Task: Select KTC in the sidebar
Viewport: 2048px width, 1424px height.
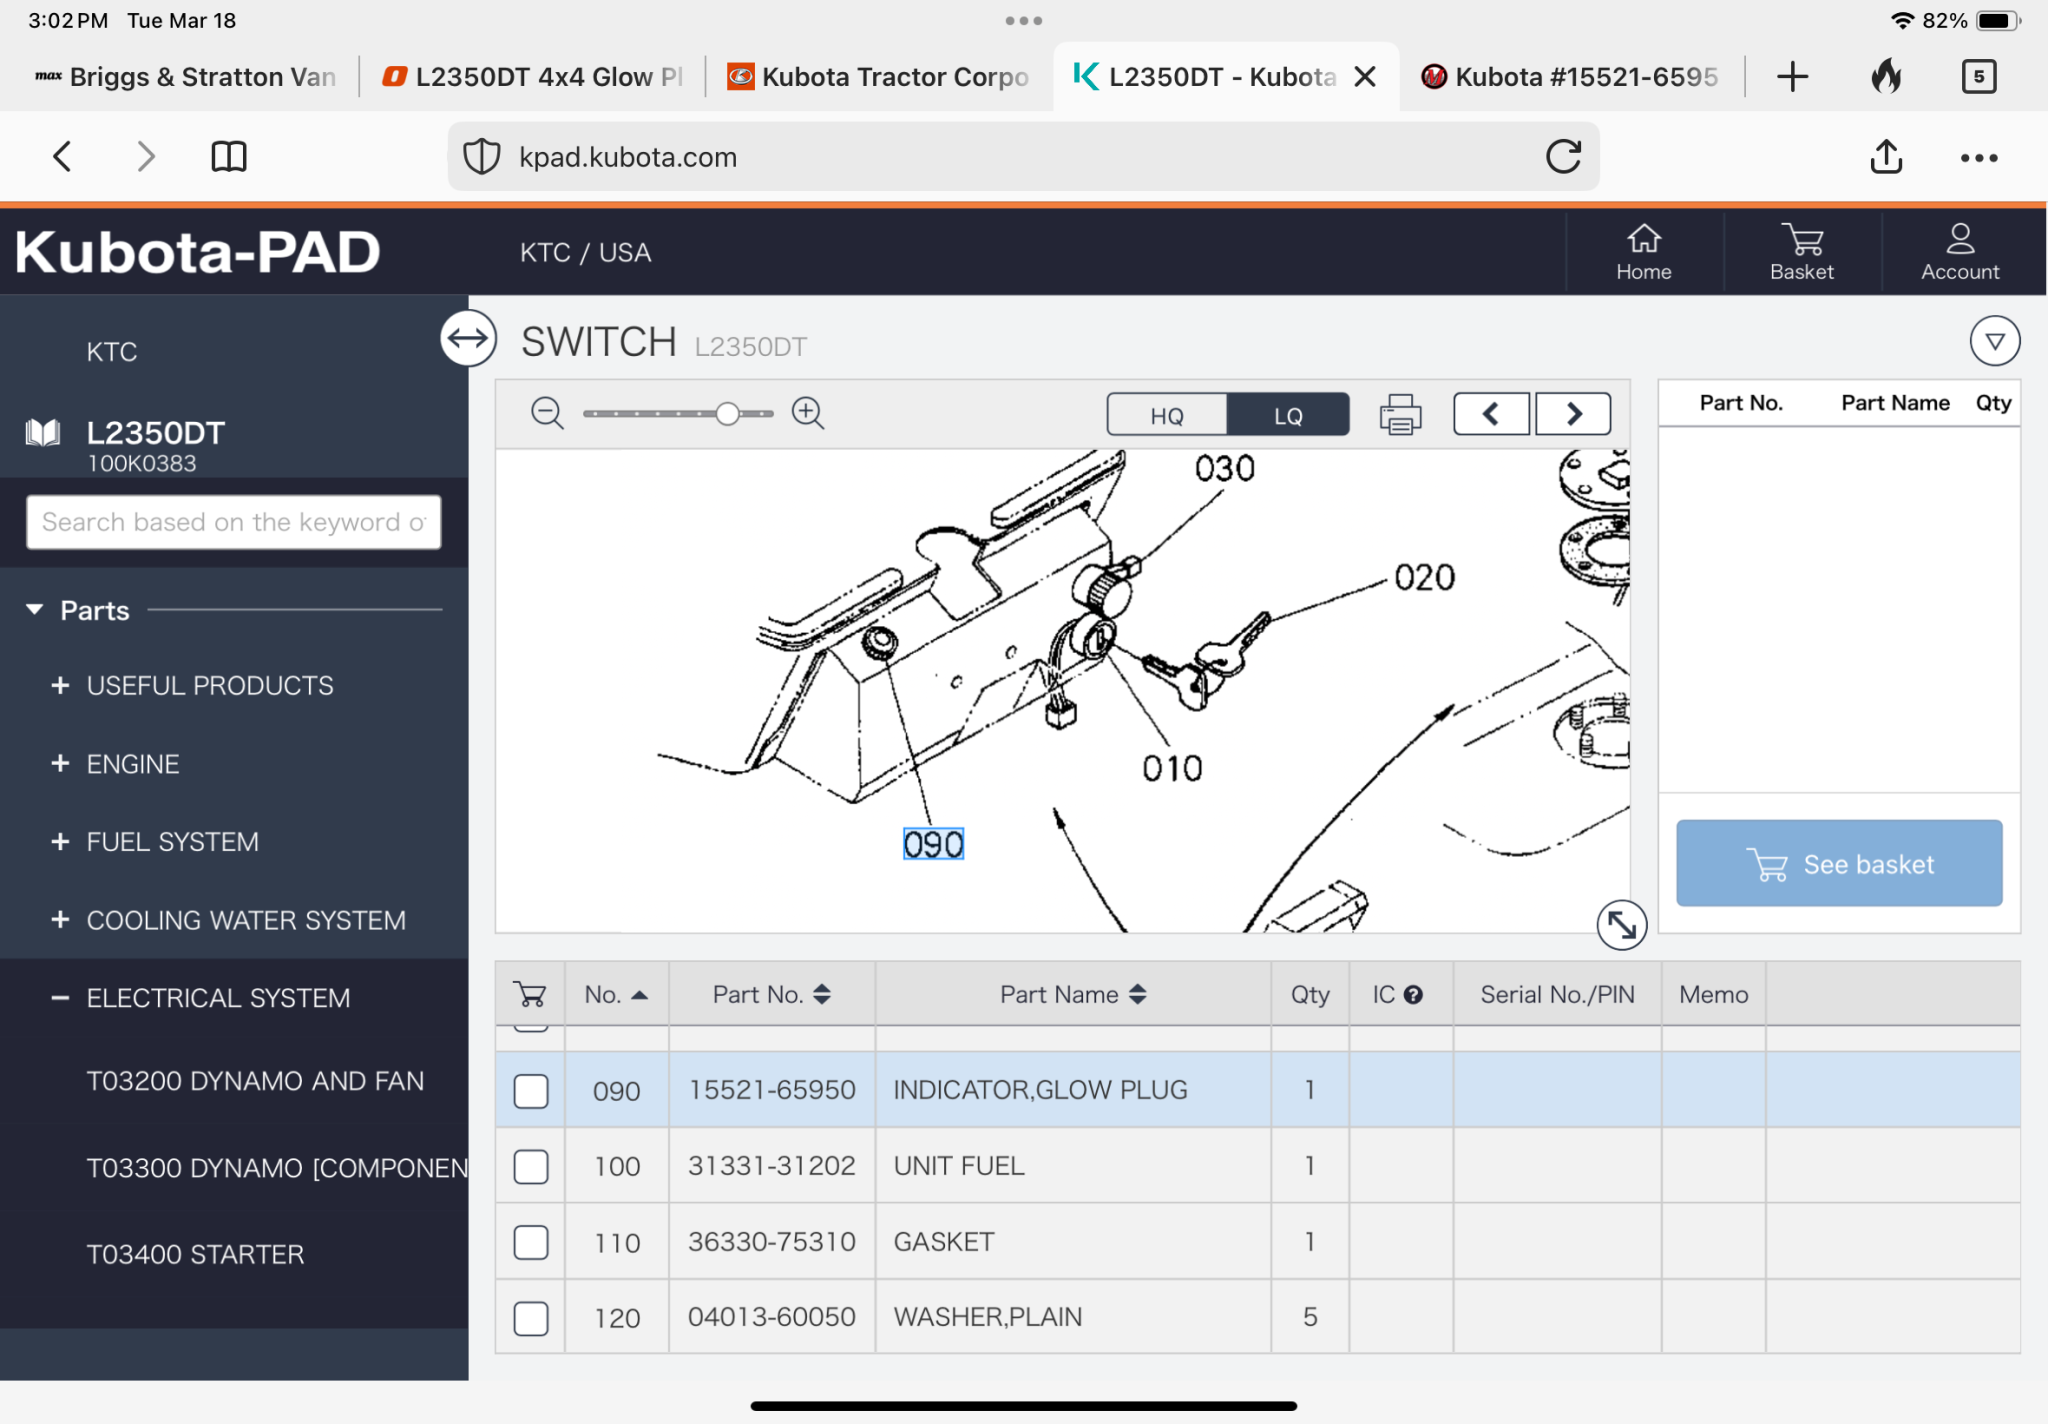Action: [112, 352]
